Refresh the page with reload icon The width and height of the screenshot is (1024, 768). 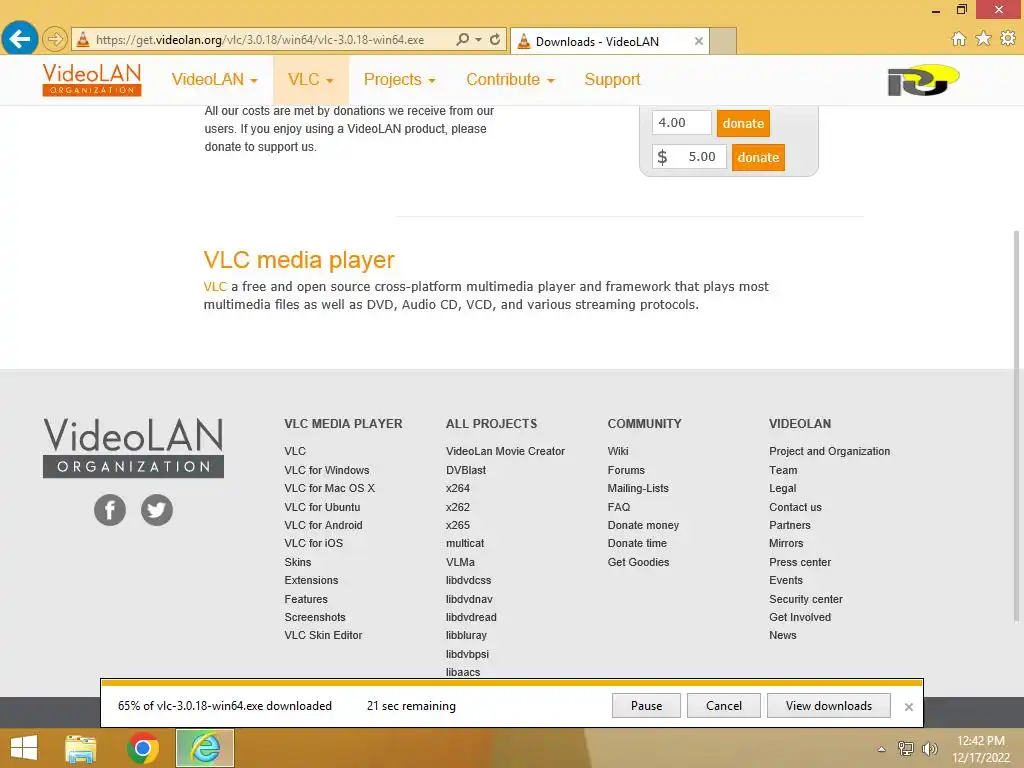point(495,39)
